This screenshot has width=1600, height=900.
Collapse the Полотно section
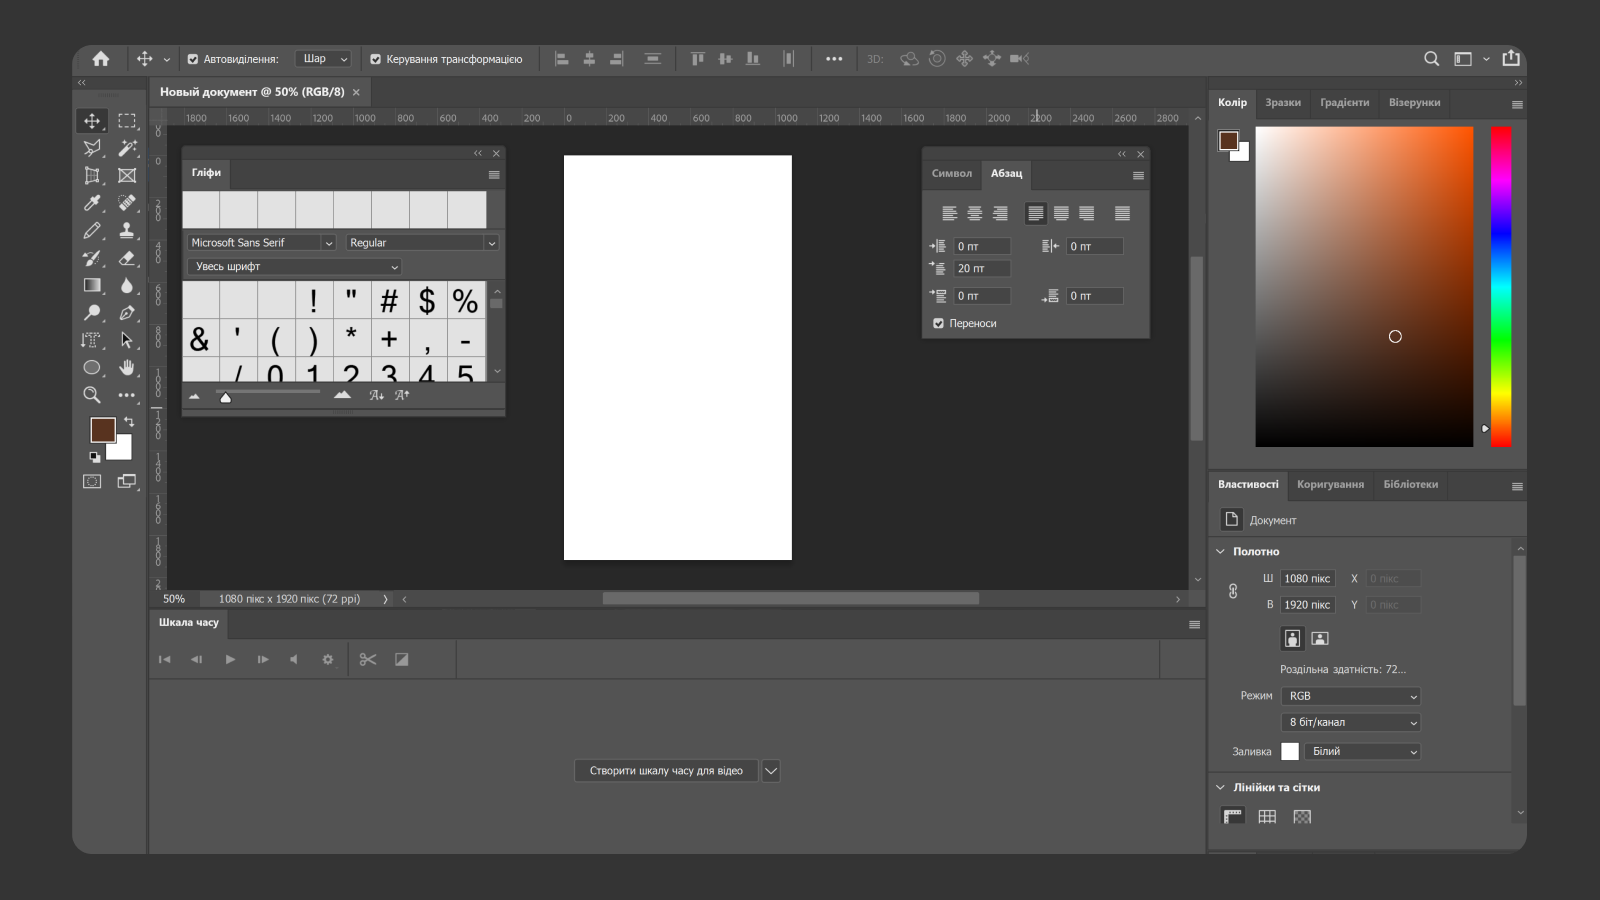pos(1221,551)
